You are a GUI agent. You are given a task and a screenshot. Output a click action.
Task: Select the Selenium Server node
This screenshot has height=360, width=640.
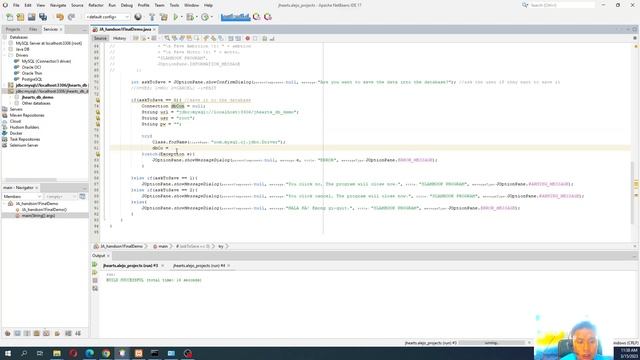click(24, 145)
